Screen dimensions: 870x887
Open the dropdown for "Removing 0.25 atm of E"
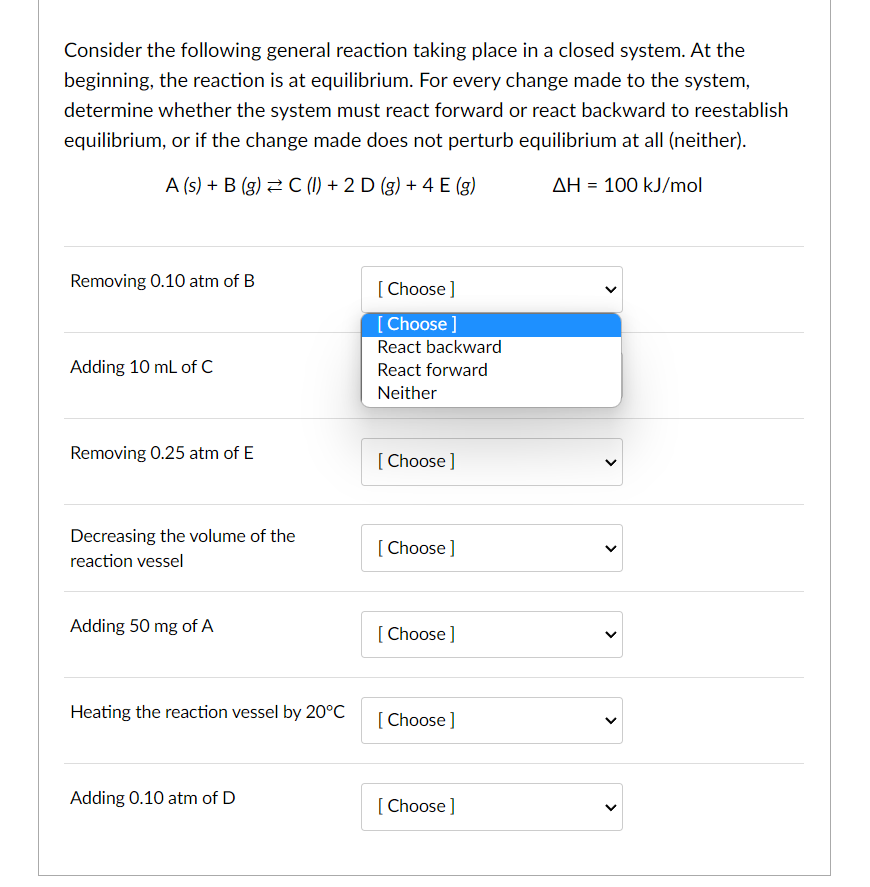[x=491, y=462]
